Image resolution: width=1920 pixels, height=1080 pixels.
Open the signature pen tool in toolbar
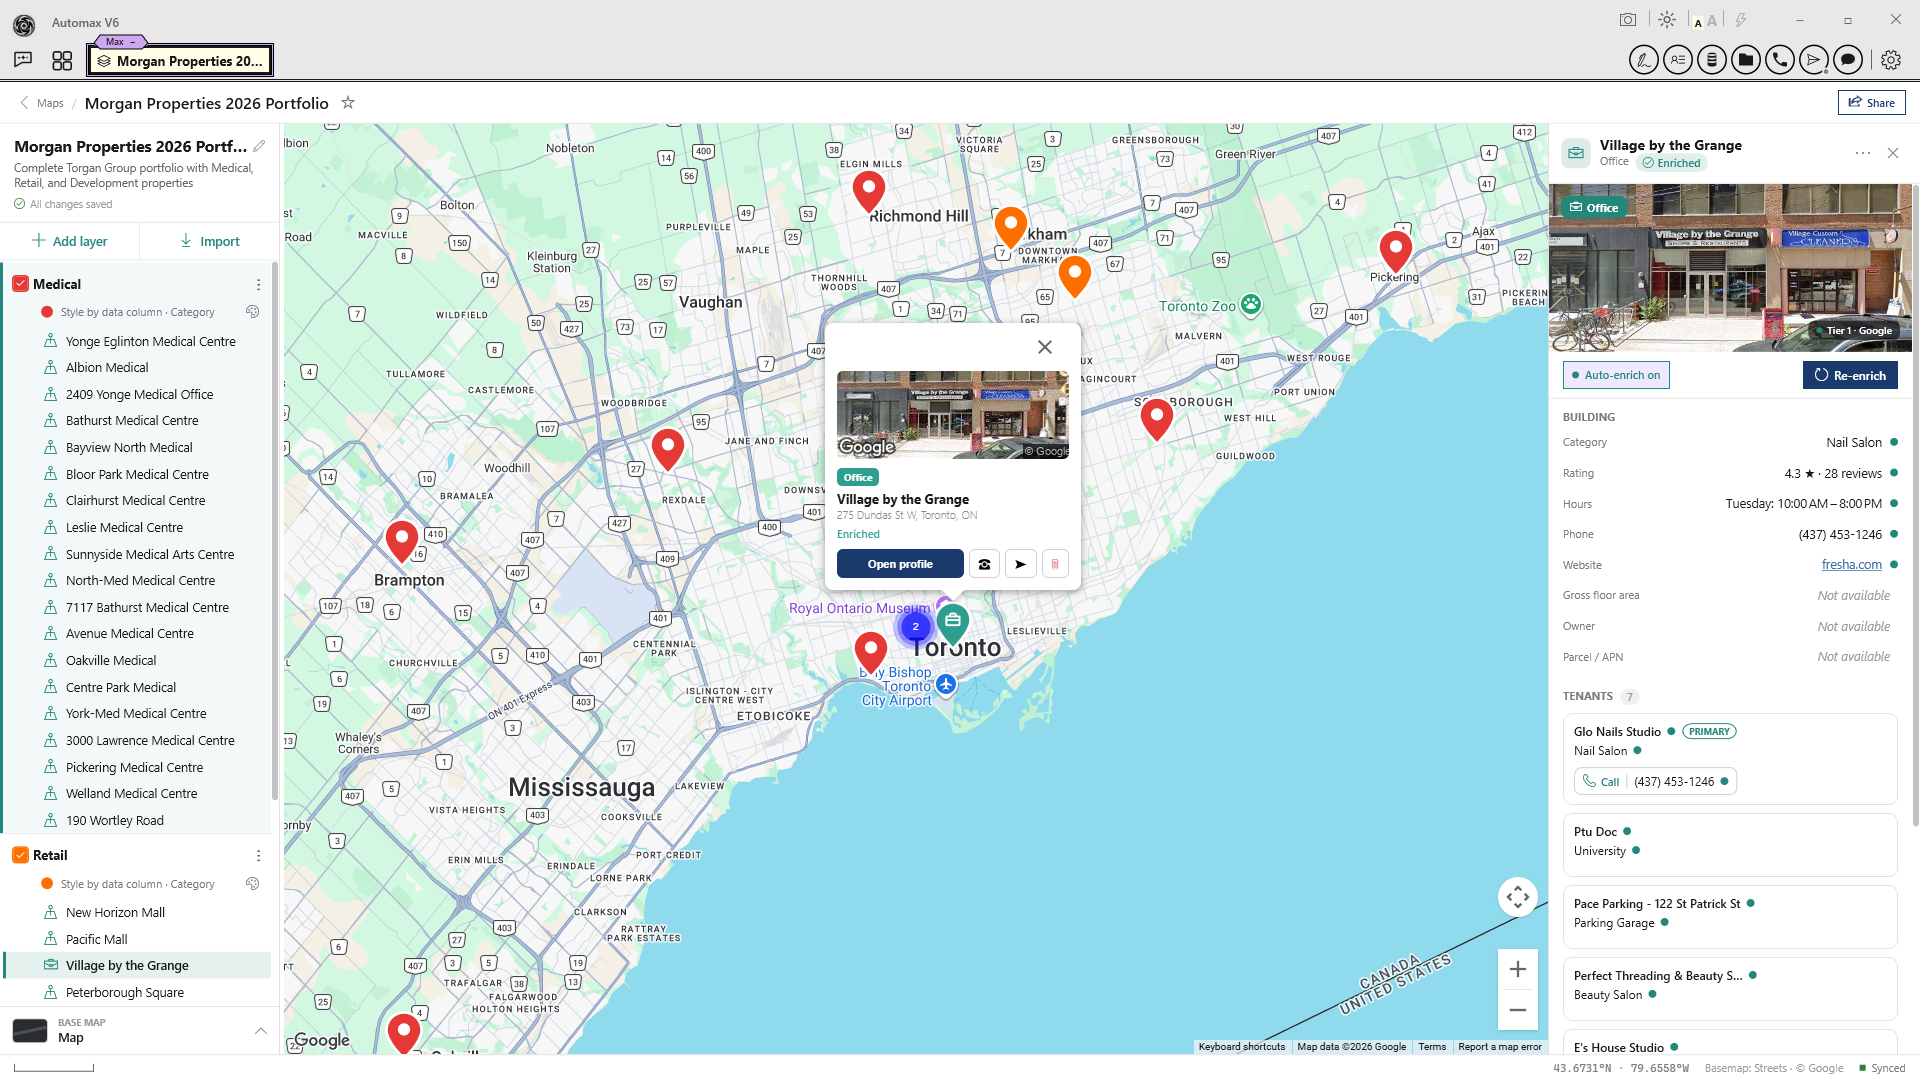[1643, 60]
